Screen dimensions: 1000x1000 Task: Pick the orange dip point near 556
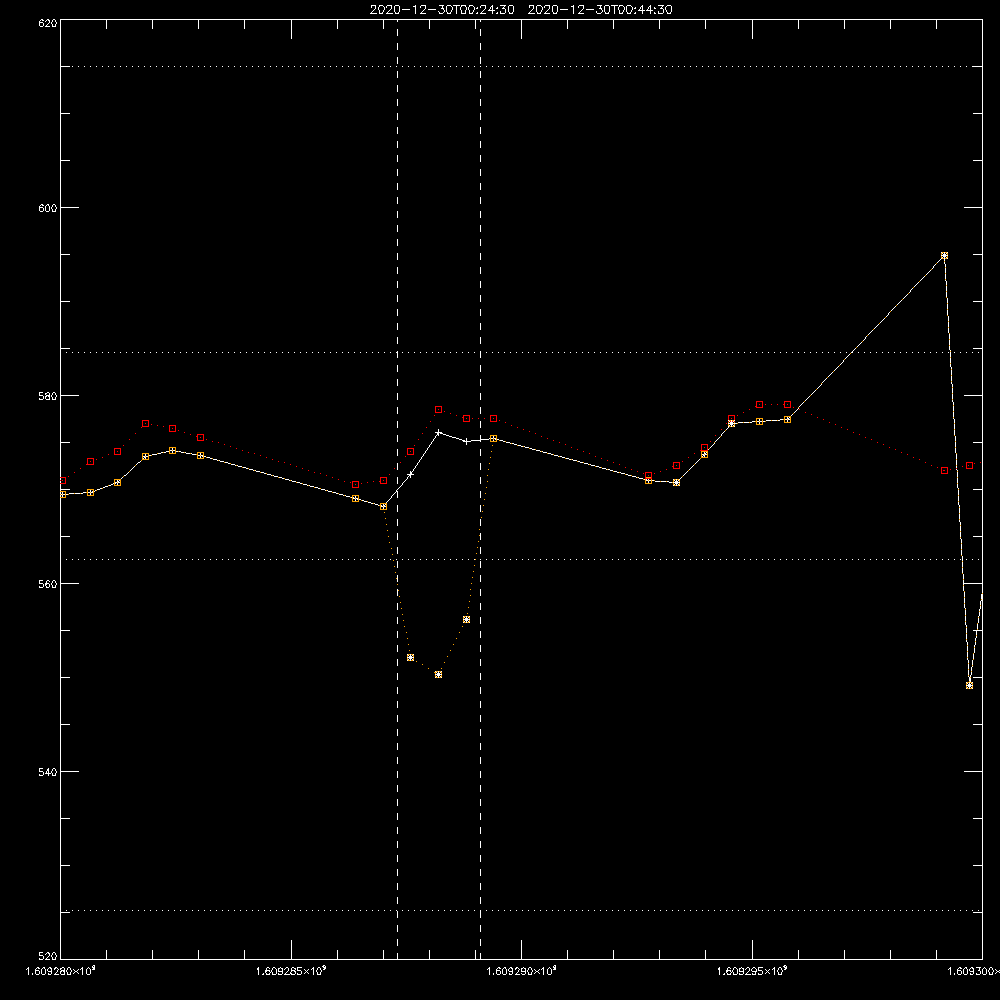[466, 620]
